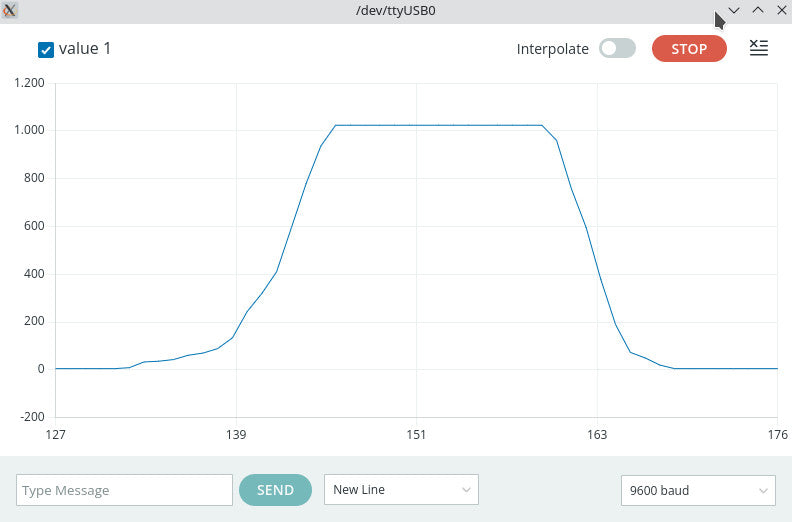Click the red STOP button
Screen dimensions: 792x522
point(689,49)
